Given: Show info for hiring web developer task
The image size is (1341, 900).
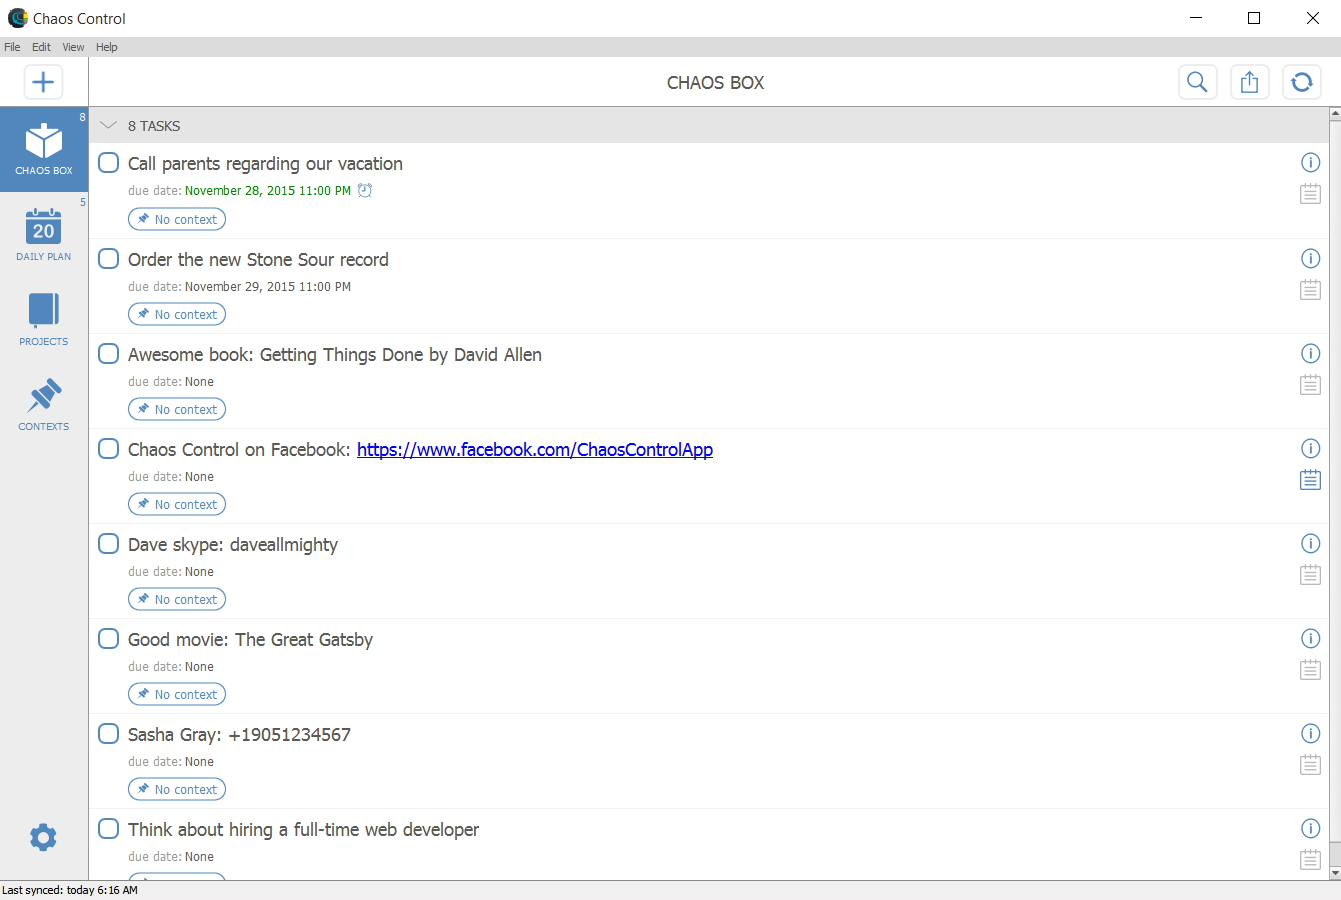Looking at the screenshot, I should click(1310, 828).
